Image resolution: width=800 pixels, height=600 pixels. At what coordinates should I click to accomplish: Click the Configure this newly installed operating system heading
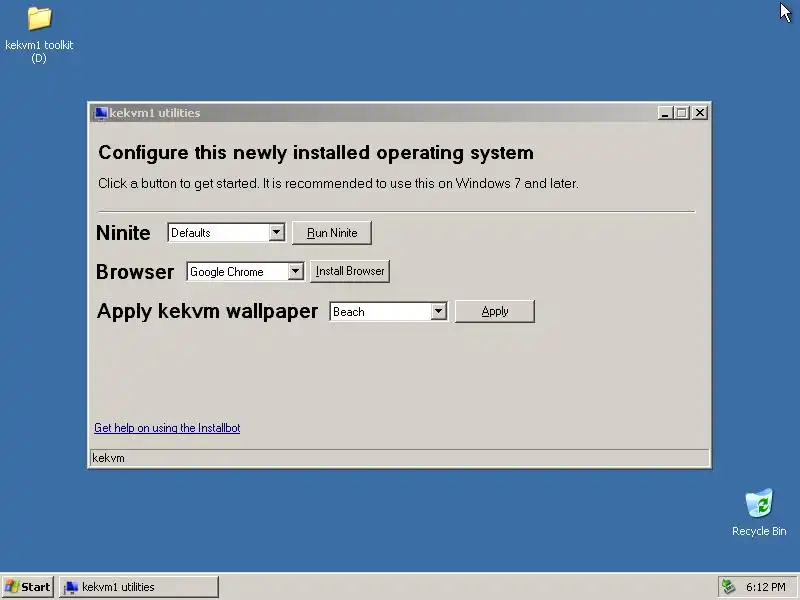coord(316,153)
